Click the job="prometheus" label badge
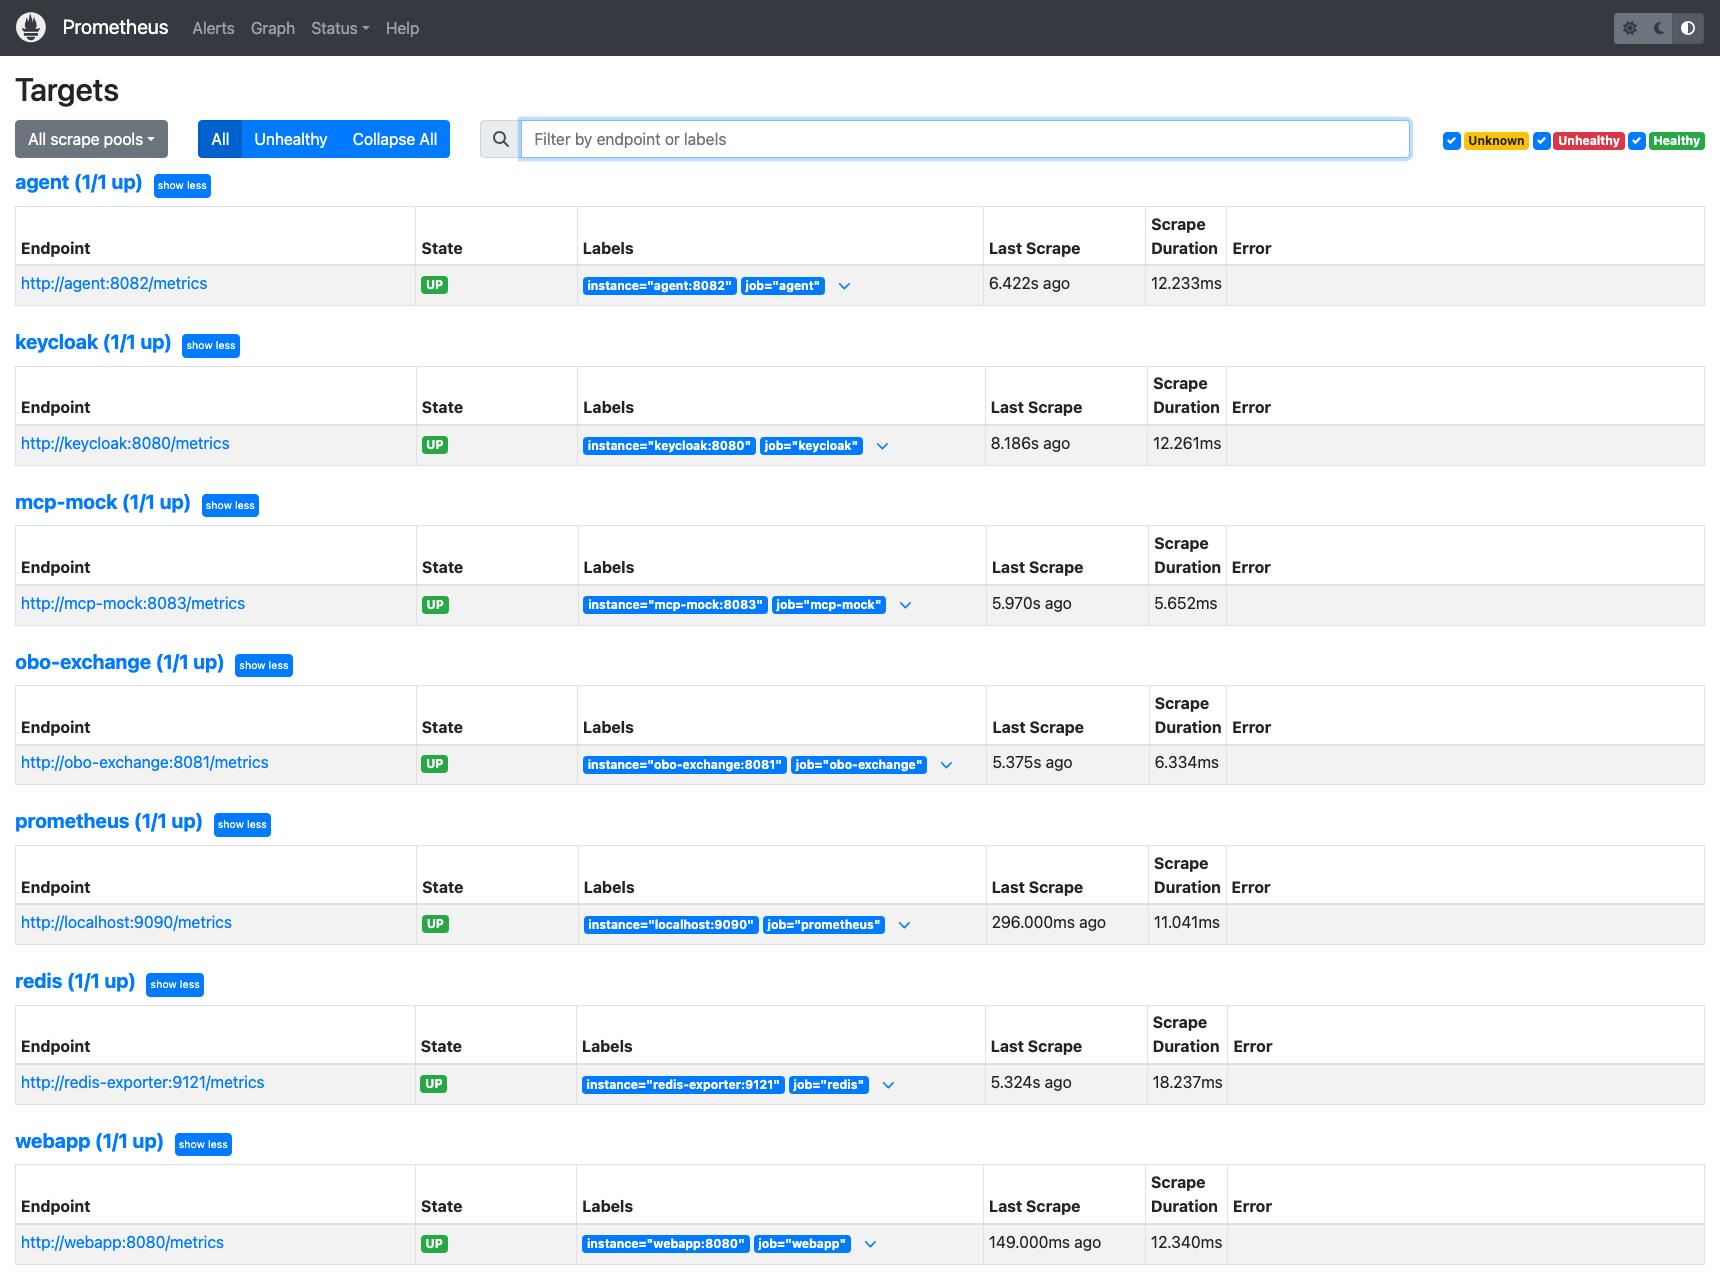The width and height of the screenshot is (1720, 1281). pyautogui.click(x=824, y=925)
